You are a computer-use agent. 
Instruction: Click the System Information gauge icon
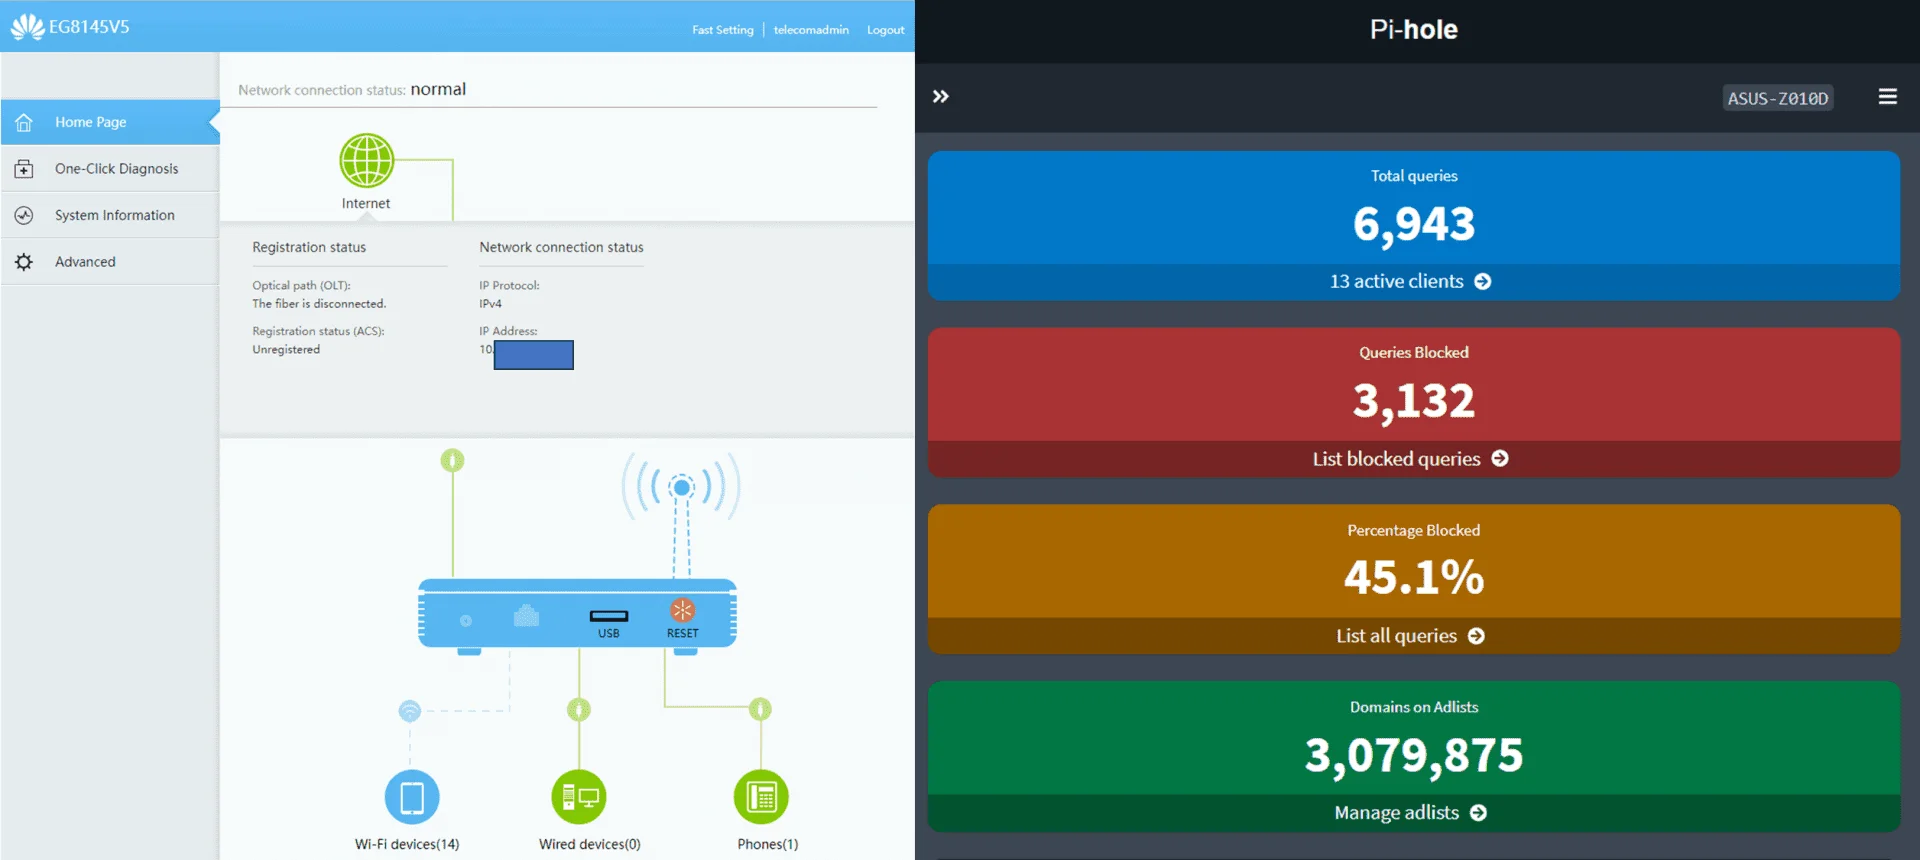click(24, 215)
